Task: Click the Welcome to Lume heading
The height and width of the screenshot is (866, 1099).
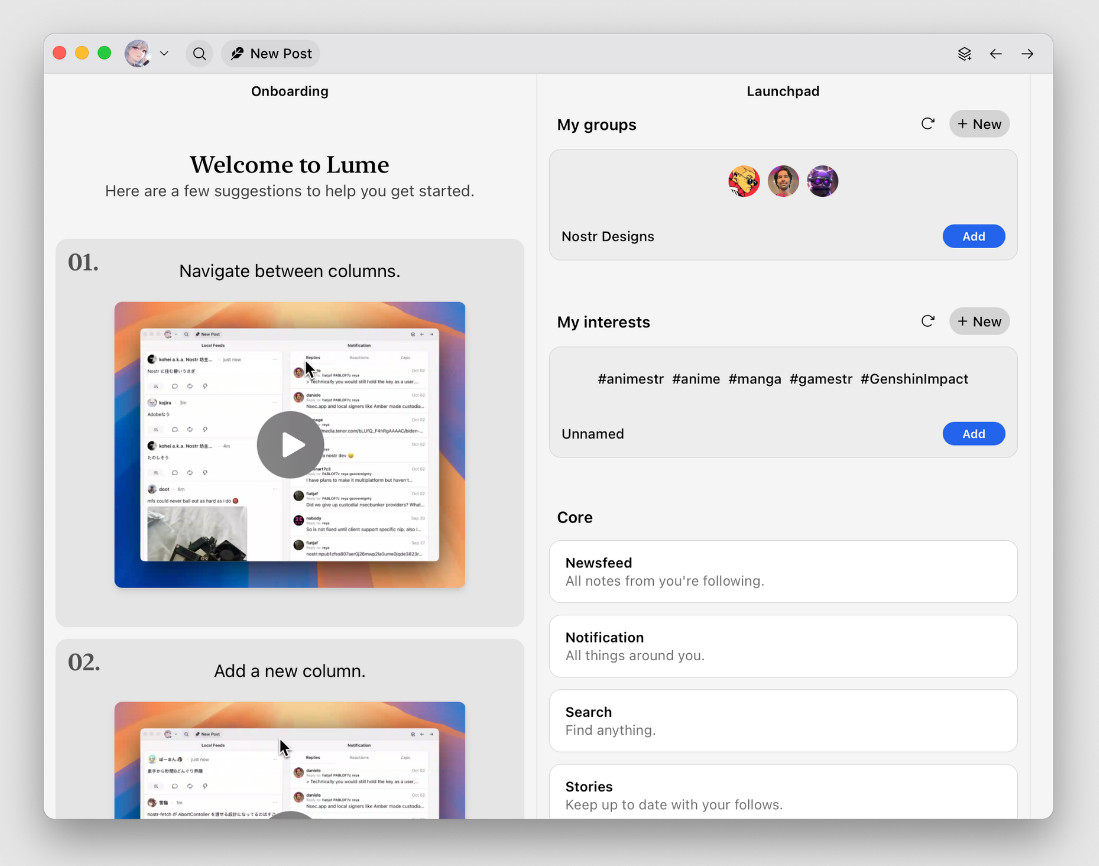Action: click(x=289, y=165)
